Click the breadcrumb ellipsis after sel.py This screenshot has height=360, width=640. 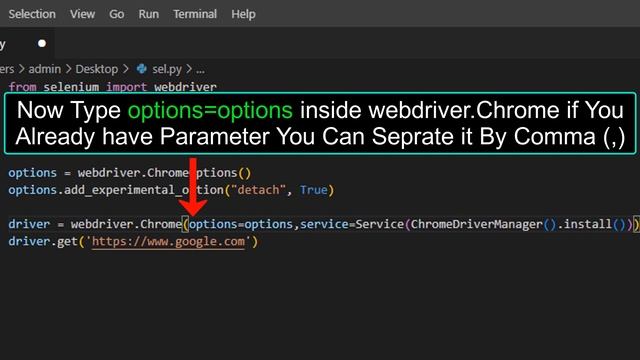200,70
